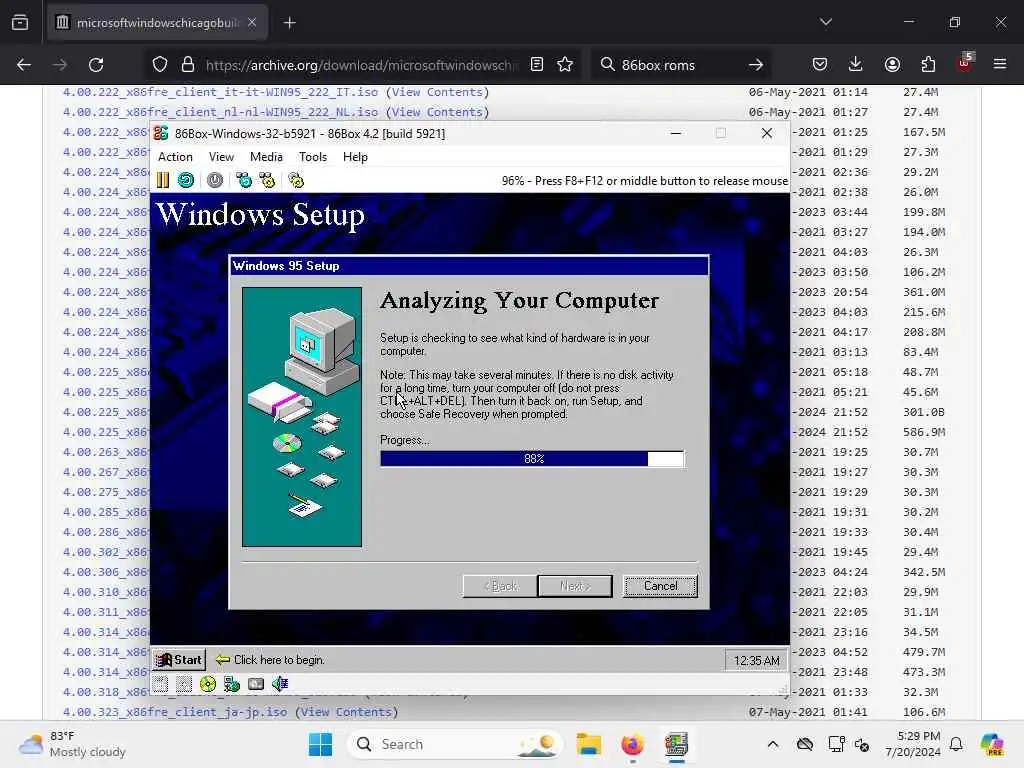Click the Windows 11 taskbar Search box
The image size is (1024, 768).
(455, 744)
